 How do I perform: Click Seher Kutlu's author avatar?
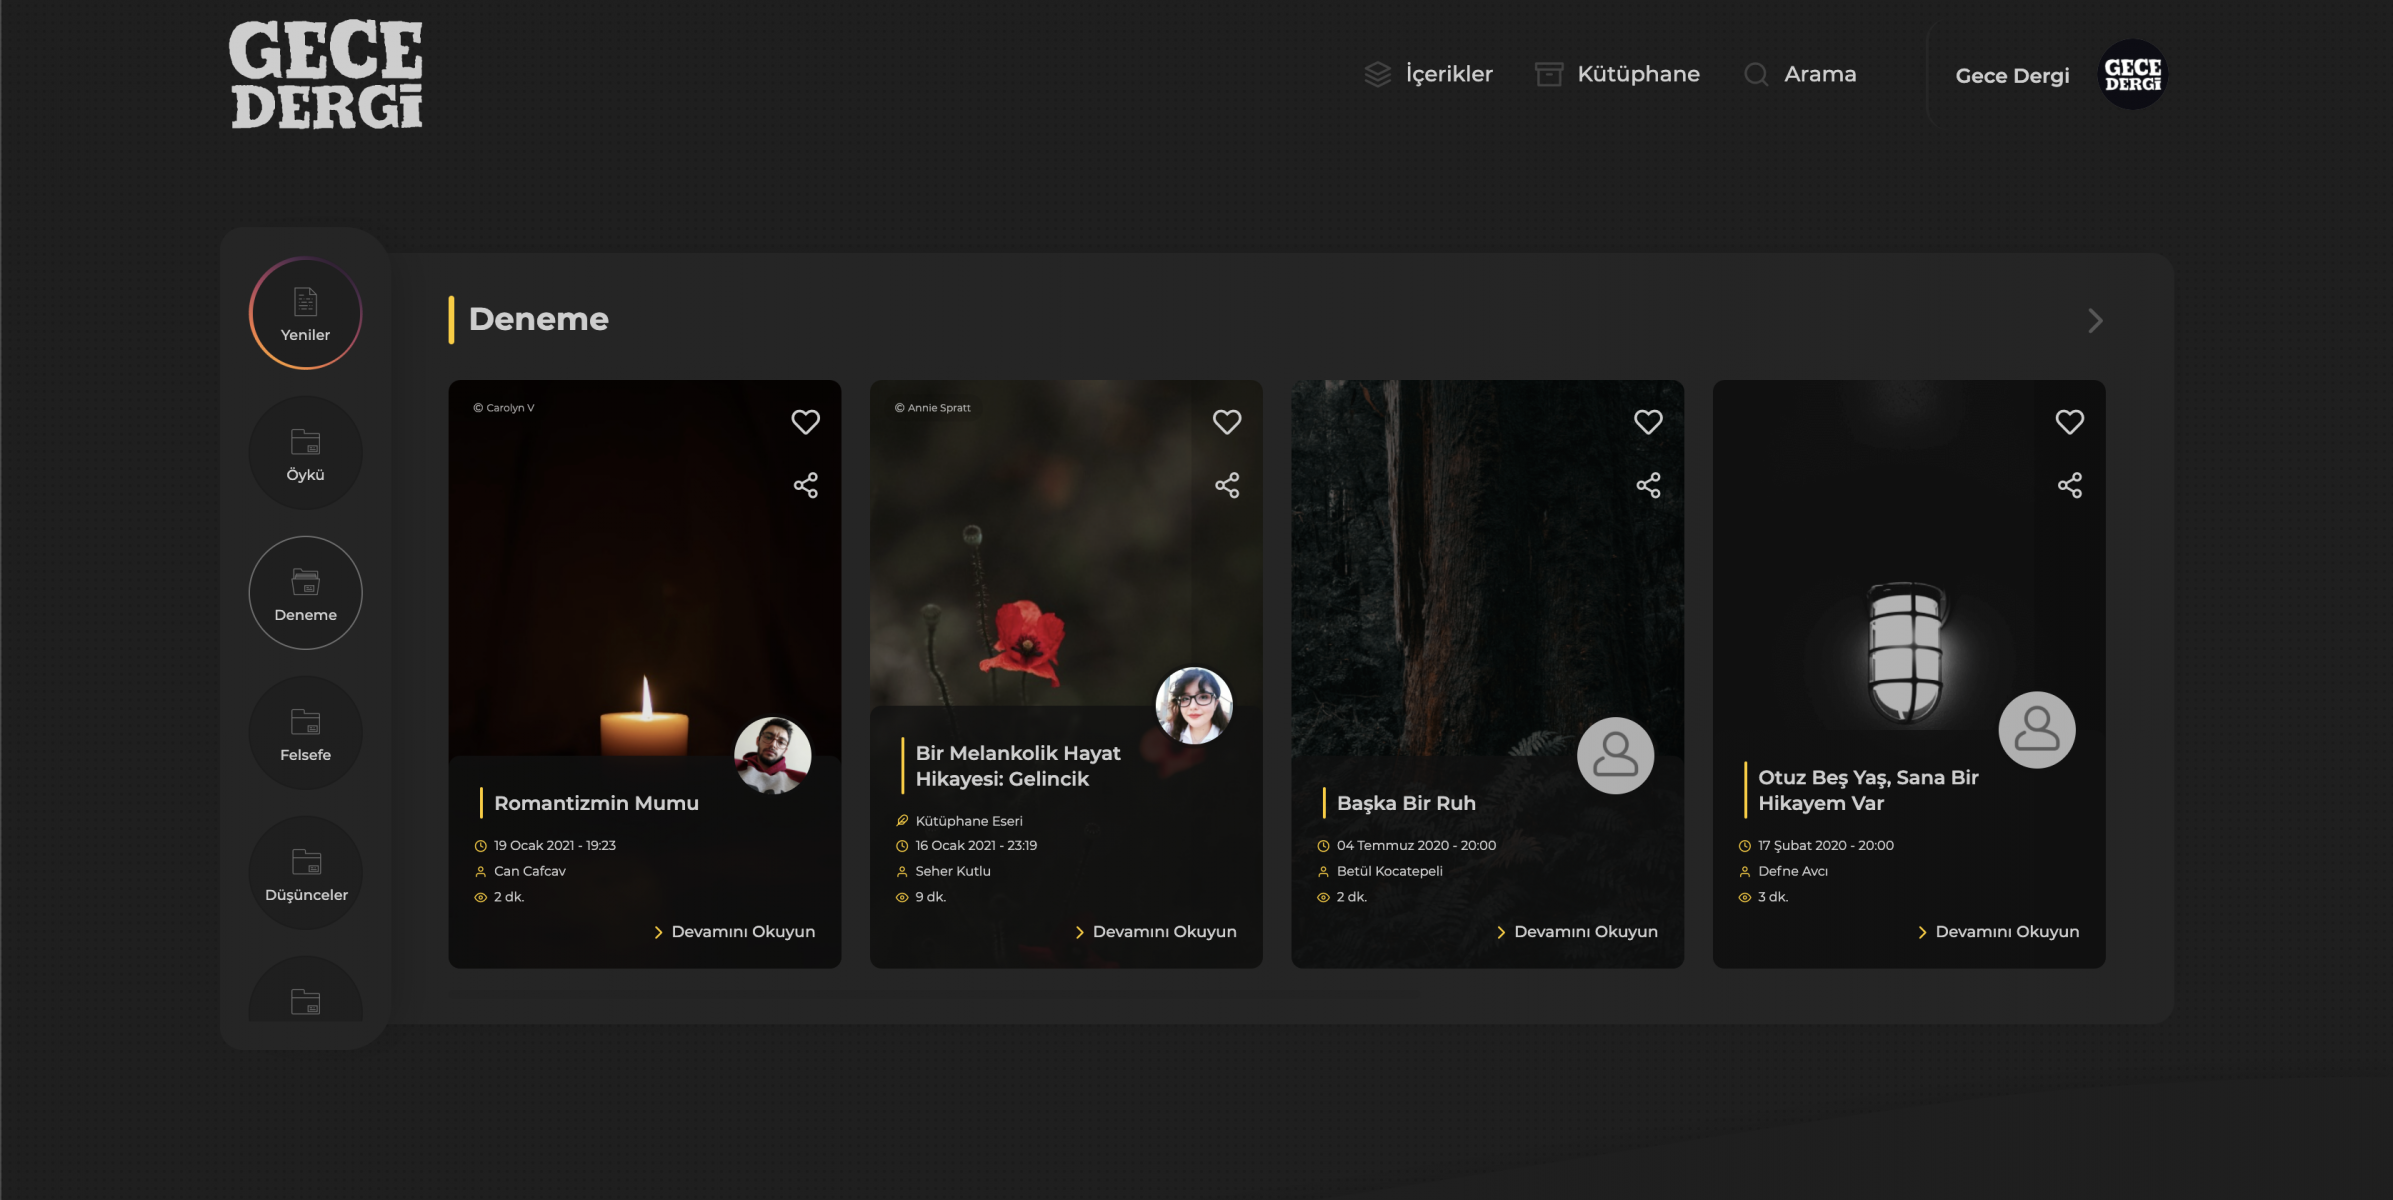pyautogui.click(x=1193, y=706)
